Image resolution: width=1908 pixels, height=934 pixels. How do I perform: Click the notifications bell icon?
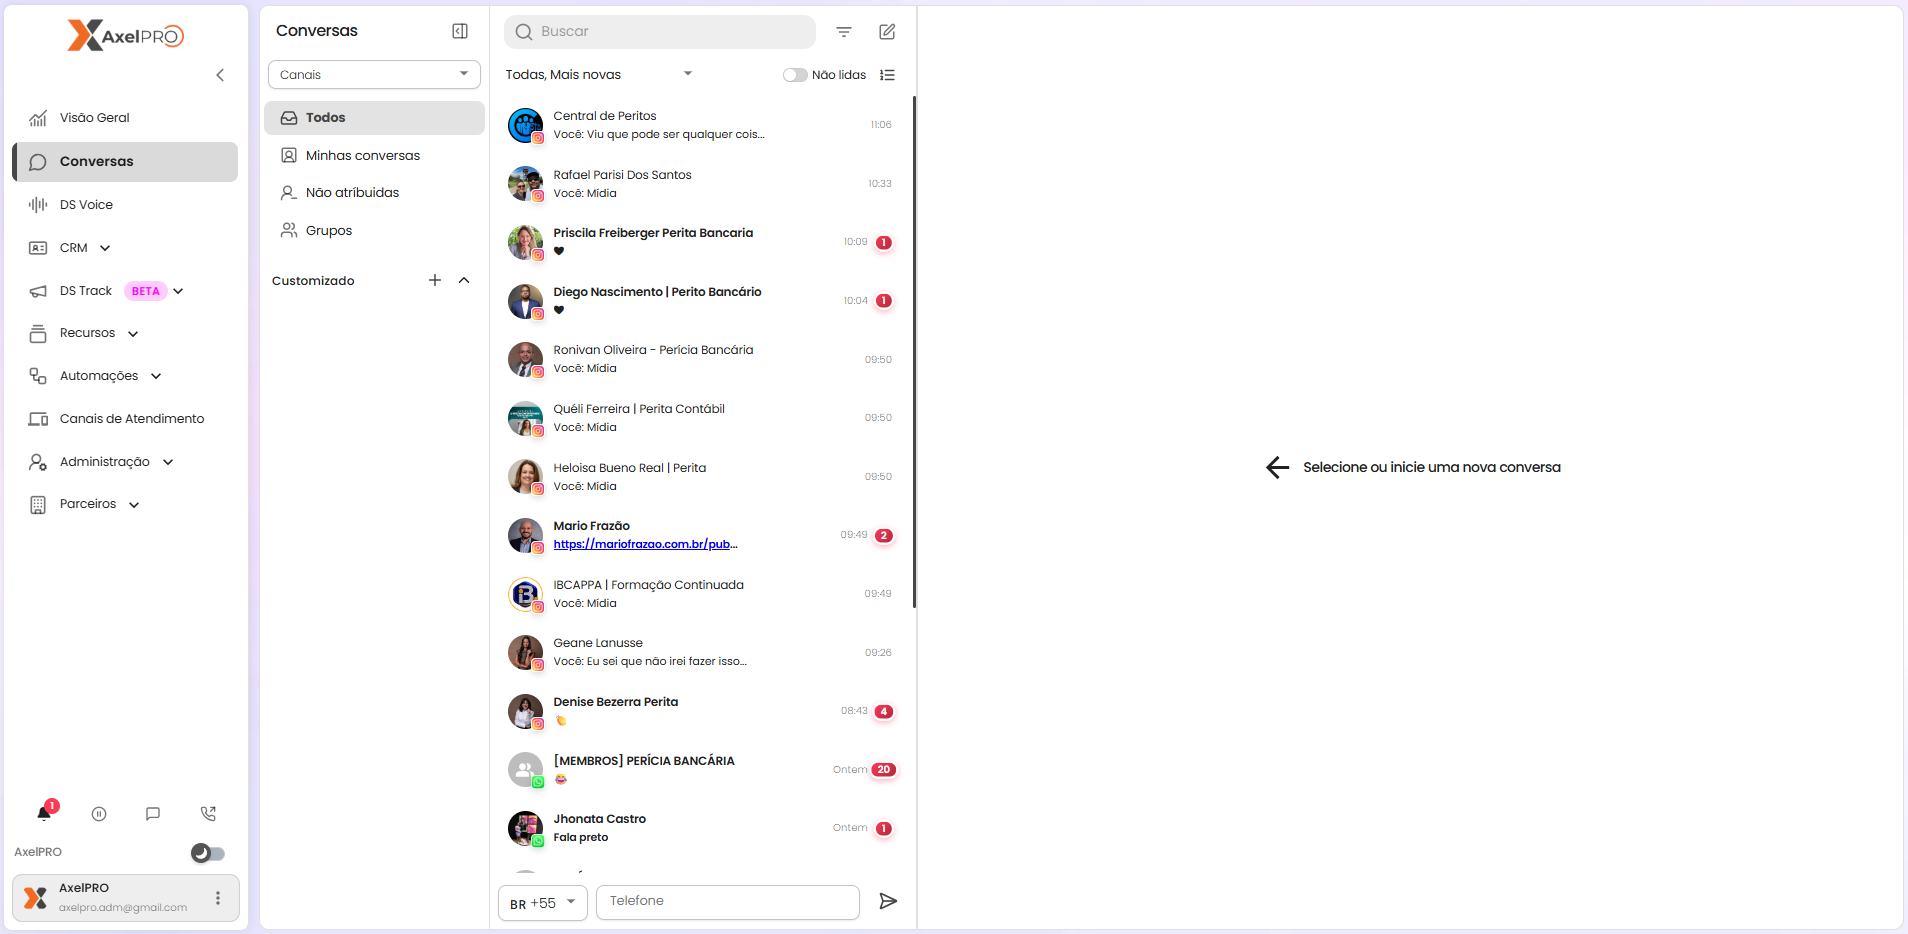pos(44,814)
